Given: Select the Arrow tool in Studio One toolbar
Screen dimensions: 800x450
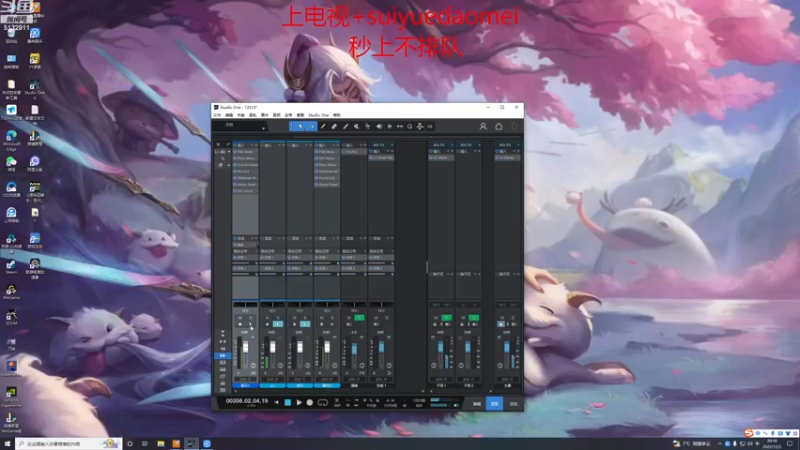Looking at the screenshot, I should click(300, 127).
